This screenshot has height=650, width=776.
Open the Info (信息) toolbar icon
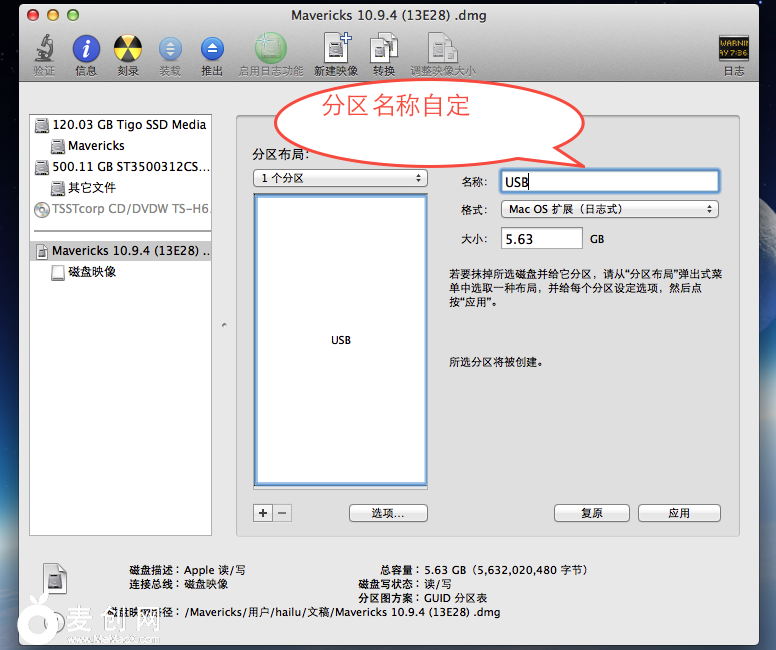point(86,50)
